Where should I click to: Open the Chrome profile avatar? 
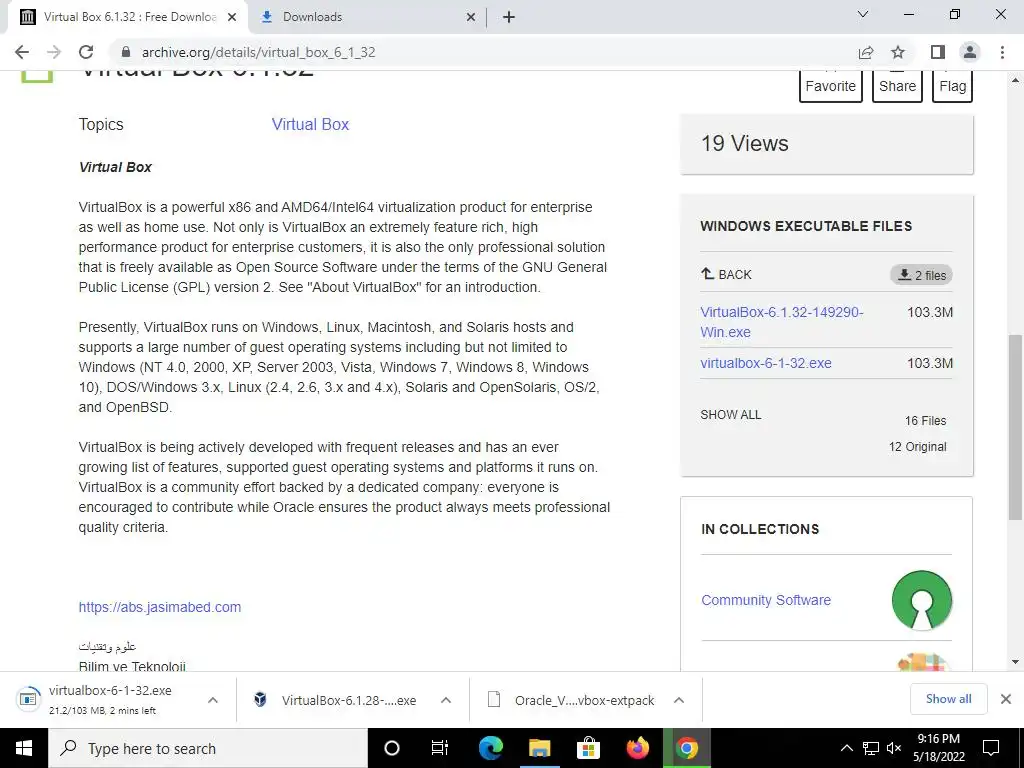pyautogui.click(x=970, y=52)
